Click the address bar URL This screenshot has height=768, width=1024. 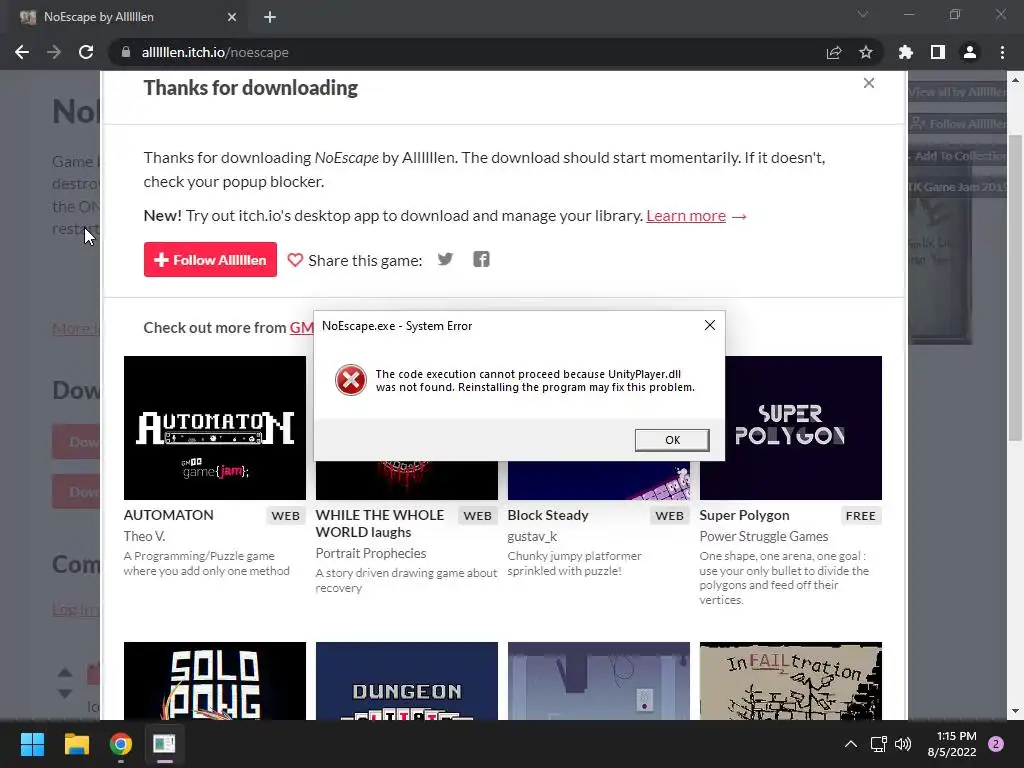tap(215, 52)
